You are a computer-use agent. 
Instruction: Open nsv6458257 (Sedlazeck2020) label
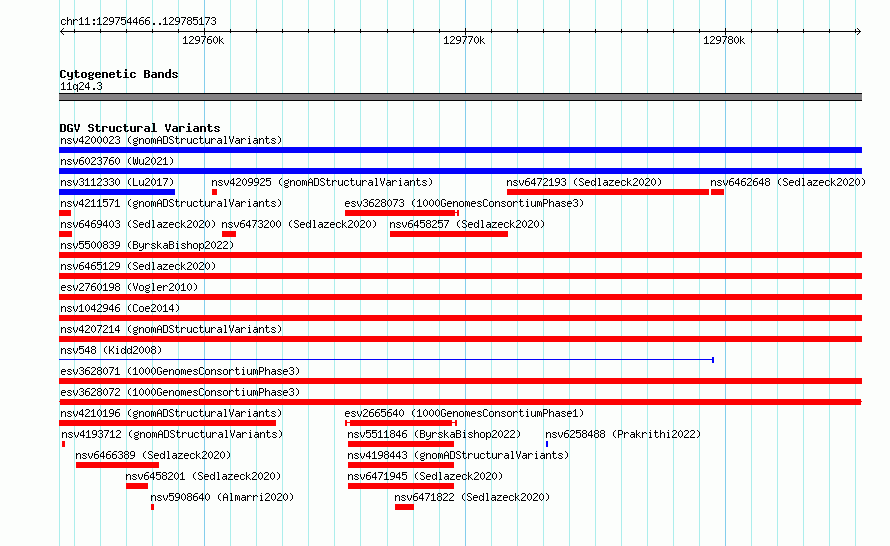pyautogui.click(x=467, y=224)
